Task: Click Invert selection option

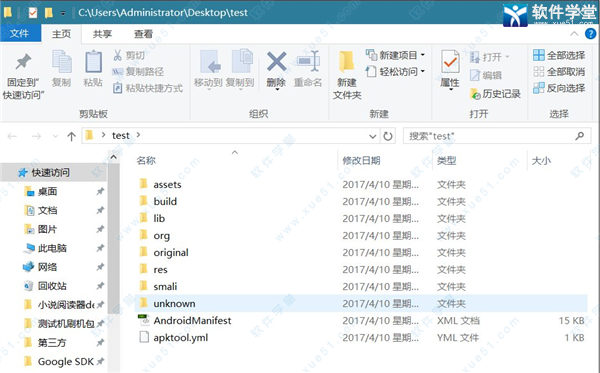Action: pyautogui.click(x=559, y=88)
